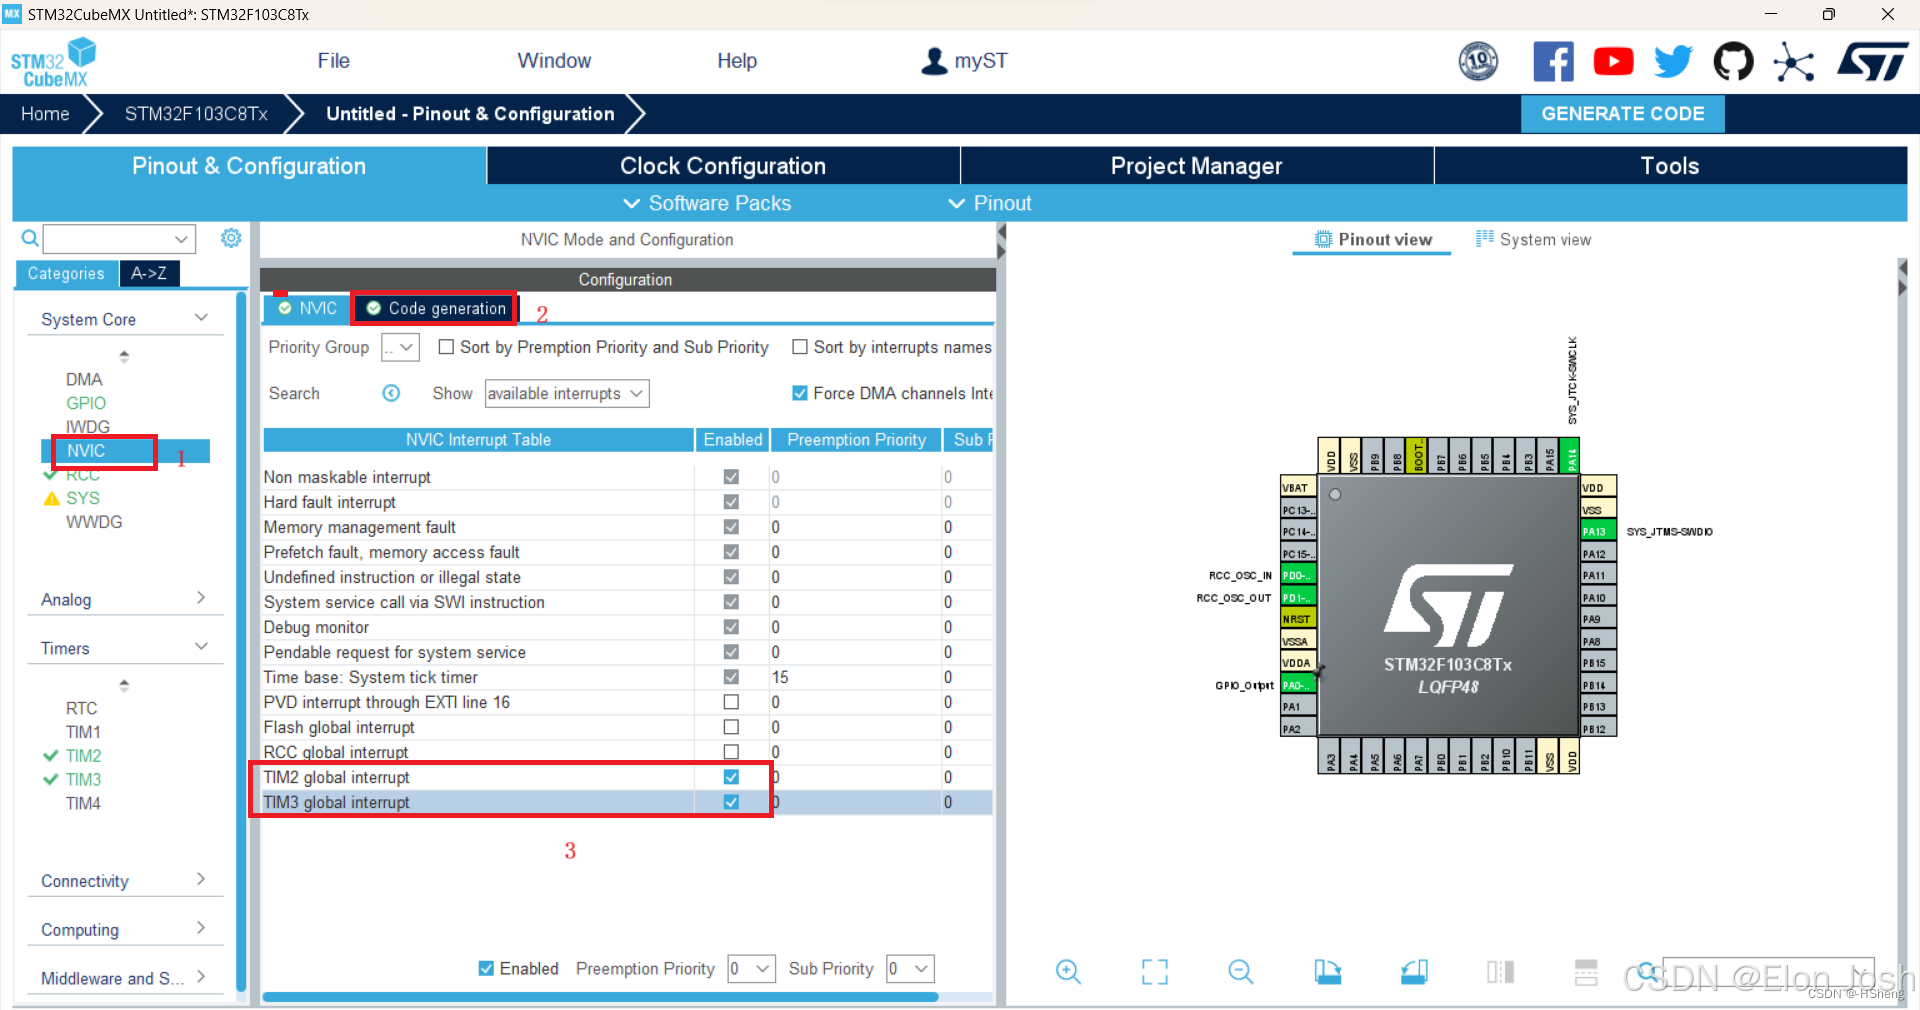Click the ST logo at top right
The height and width of the screenshot is (1010, 1920).
point(1872,61)
